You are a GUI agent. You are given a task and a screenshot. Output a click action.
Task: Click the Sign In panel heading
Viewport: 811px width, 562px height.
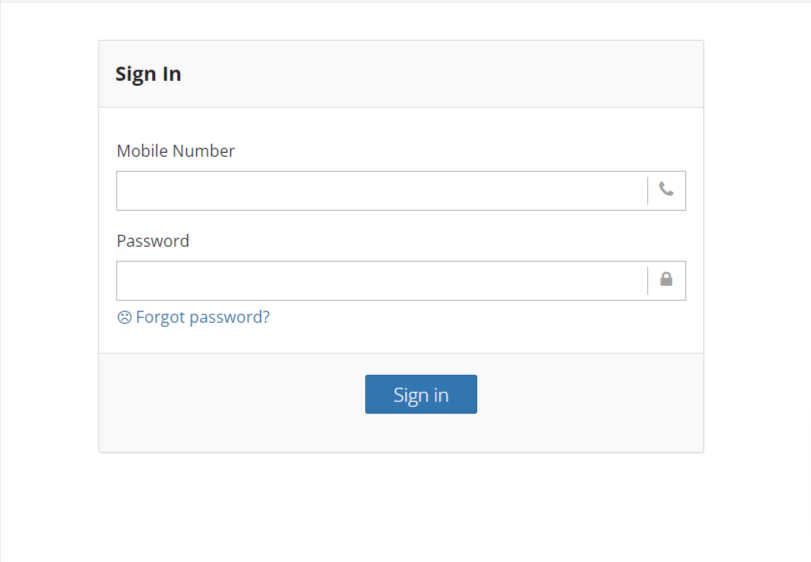pos(148,74)
